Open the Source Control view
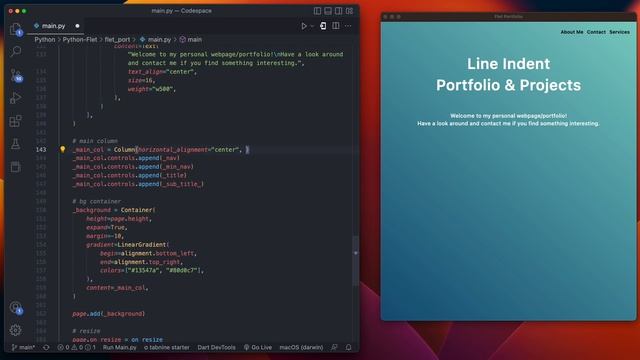This screenshot has height=360, width=640. (x=16, y=75)
